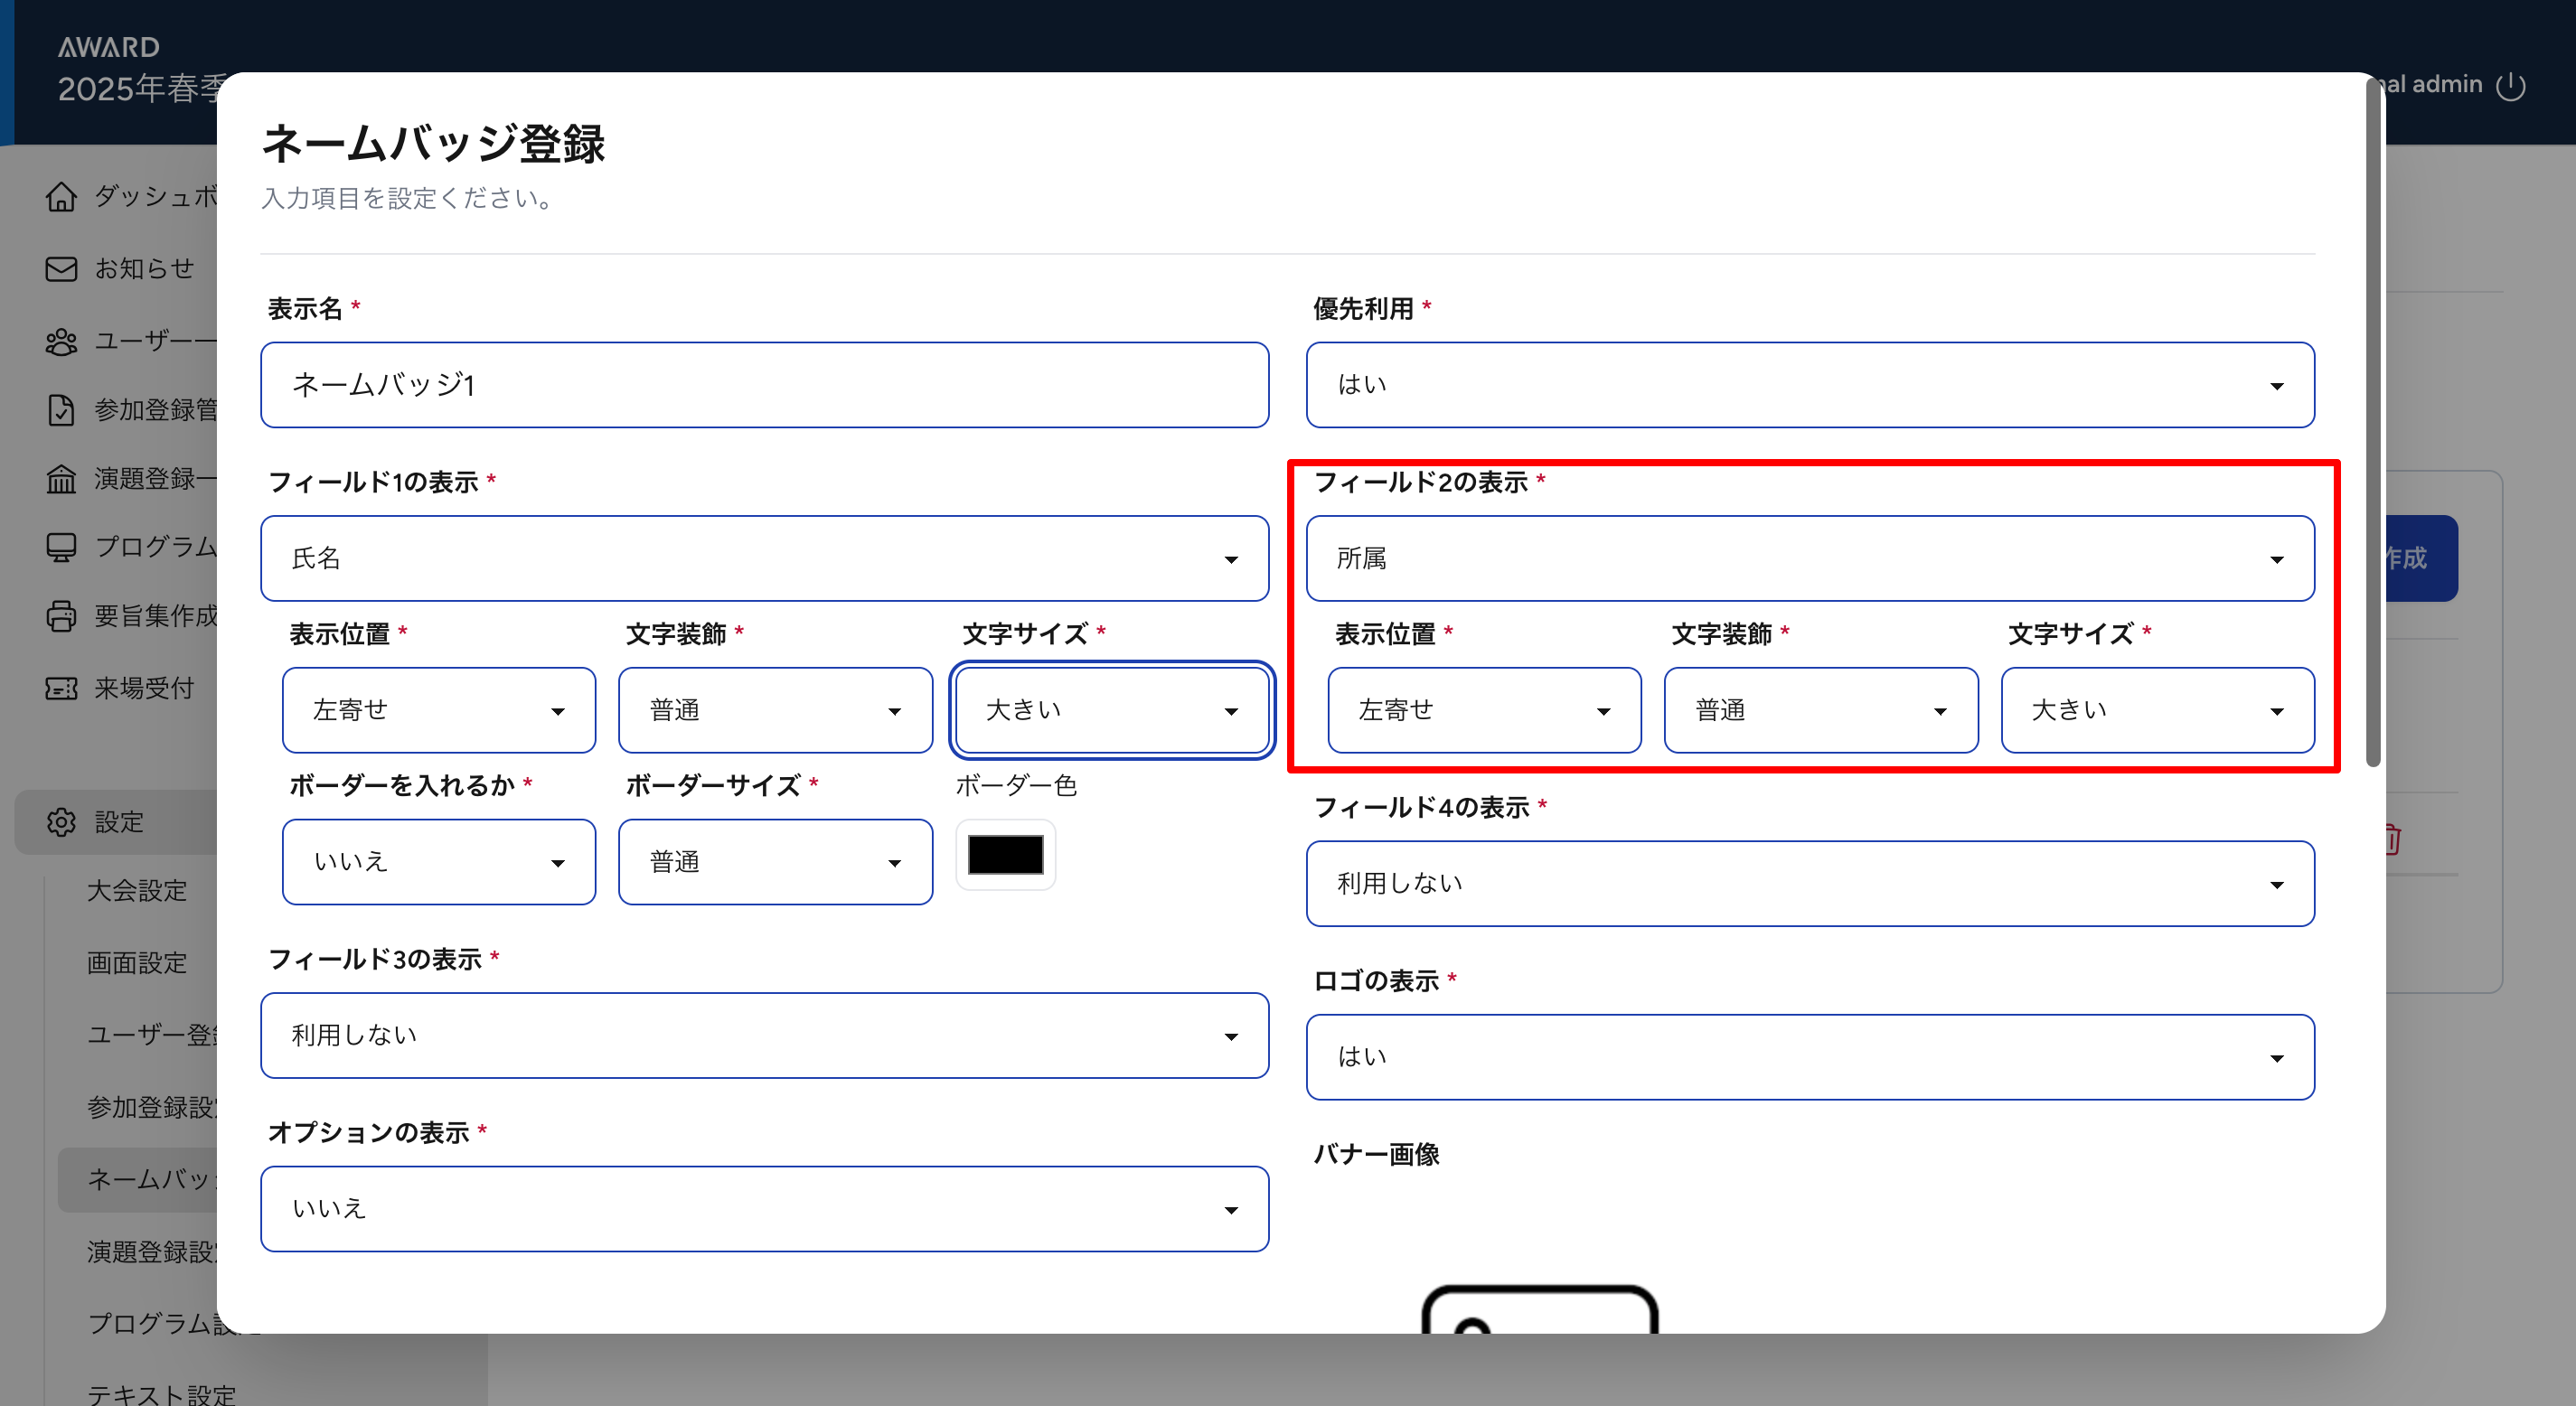Click the 演題登録 building icon
2576x1406 pixels.
click(x=61, y=479)
